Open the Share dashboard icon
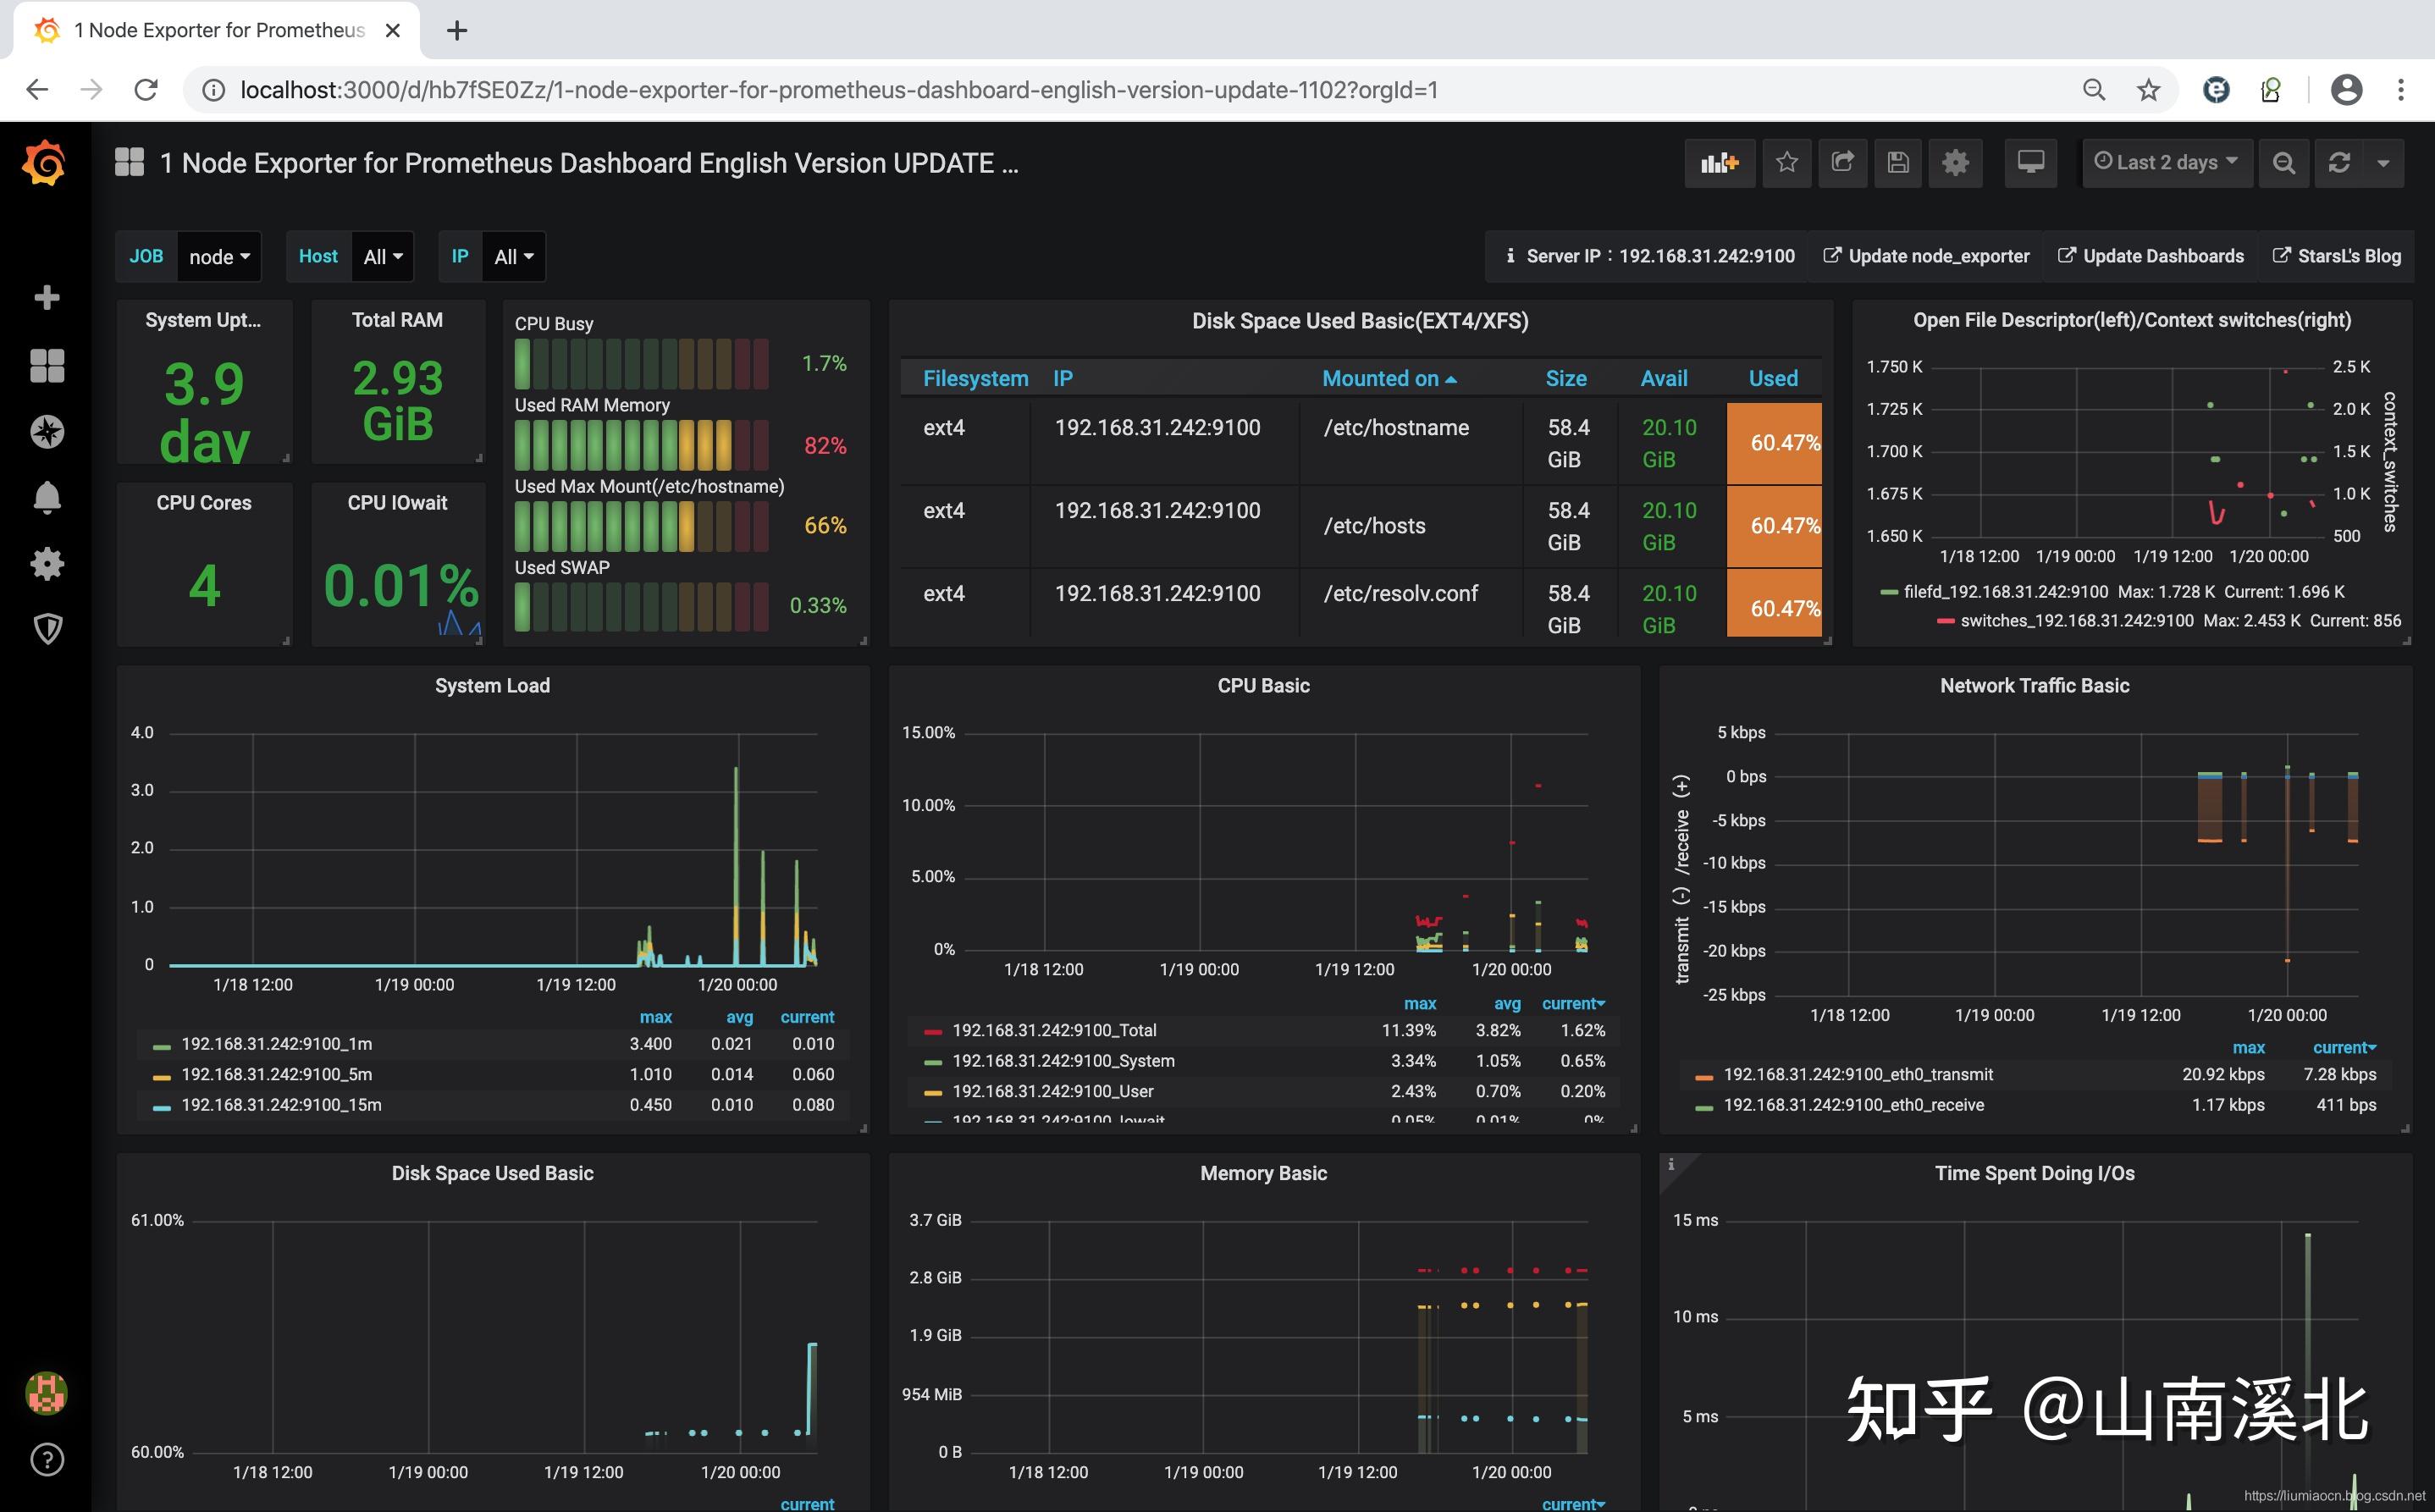The width and height of the screenshot is (2435, 1512). point(1842,163)
